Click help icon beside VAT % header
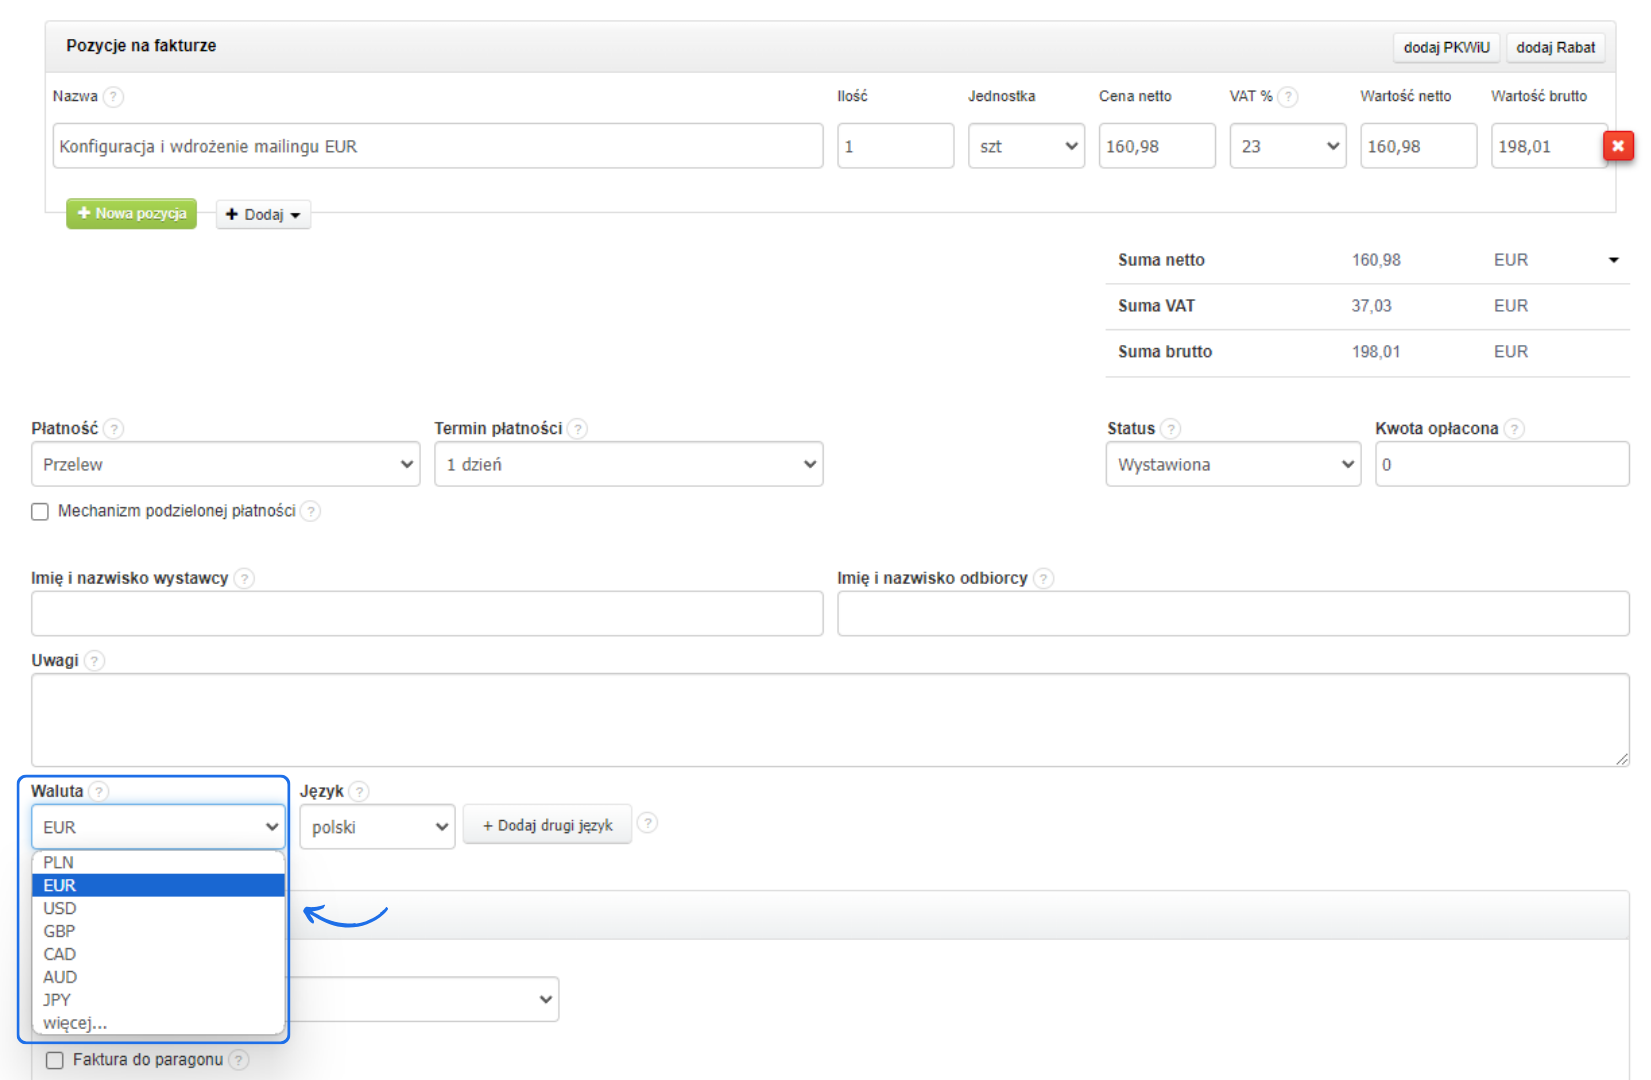Image resolution: width=1651 pixels, height=1080 pixels. [x=1288, y=97]
